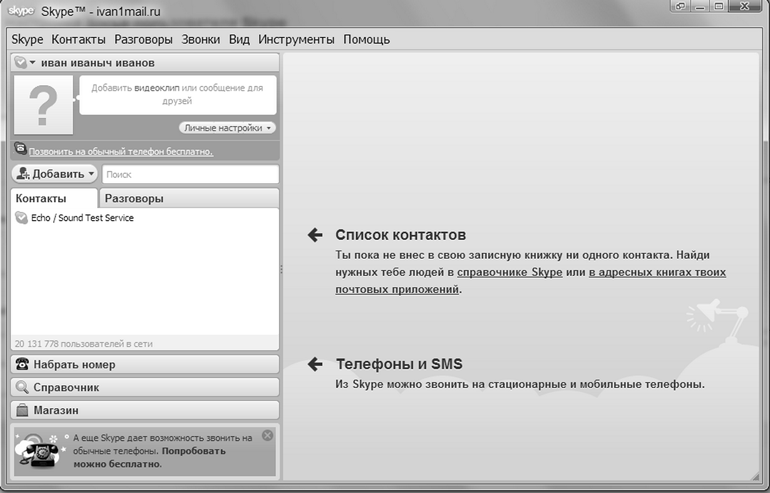Screen dimensions: 770x493
Task: Open the Вид menu
Action: point(239,39)
